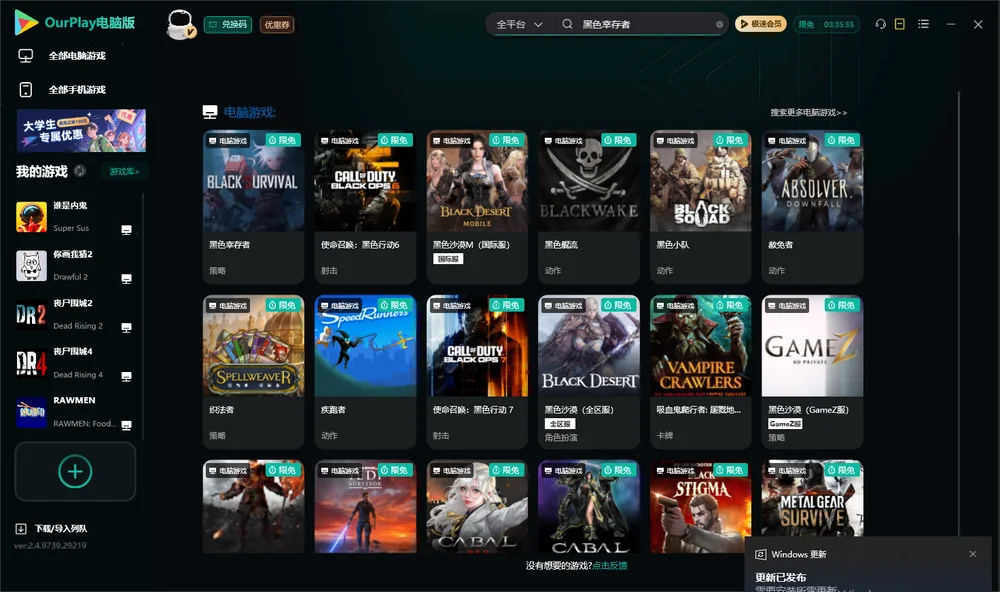Open customer support headset icon
Viewport: 1000px width, 592px height.
click(x=880, y=24)
